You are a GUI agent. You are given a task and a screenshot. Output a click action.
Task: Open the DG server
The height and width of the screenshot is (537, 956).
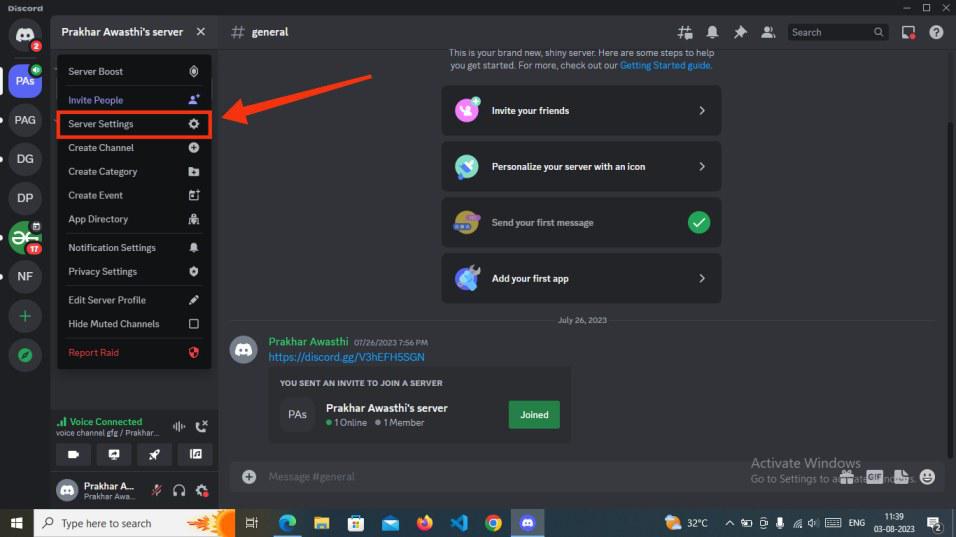click(25, 159)
